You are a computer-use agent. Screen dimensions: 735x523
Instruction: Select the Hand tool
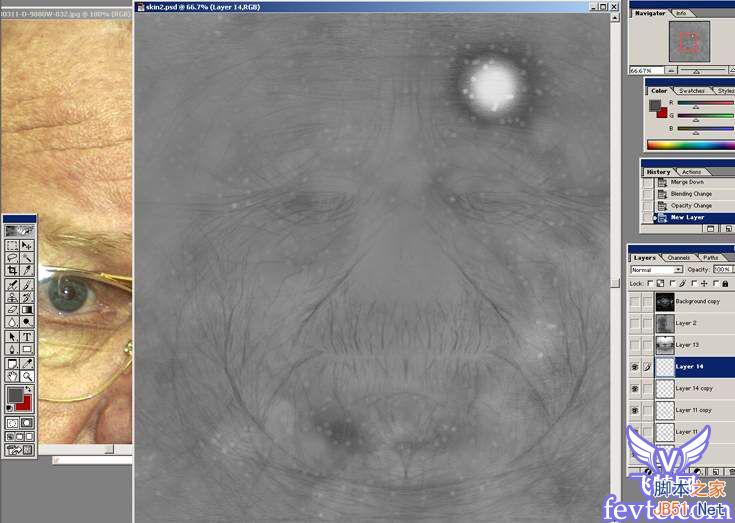pyautogui.click(x=12, y=376)
